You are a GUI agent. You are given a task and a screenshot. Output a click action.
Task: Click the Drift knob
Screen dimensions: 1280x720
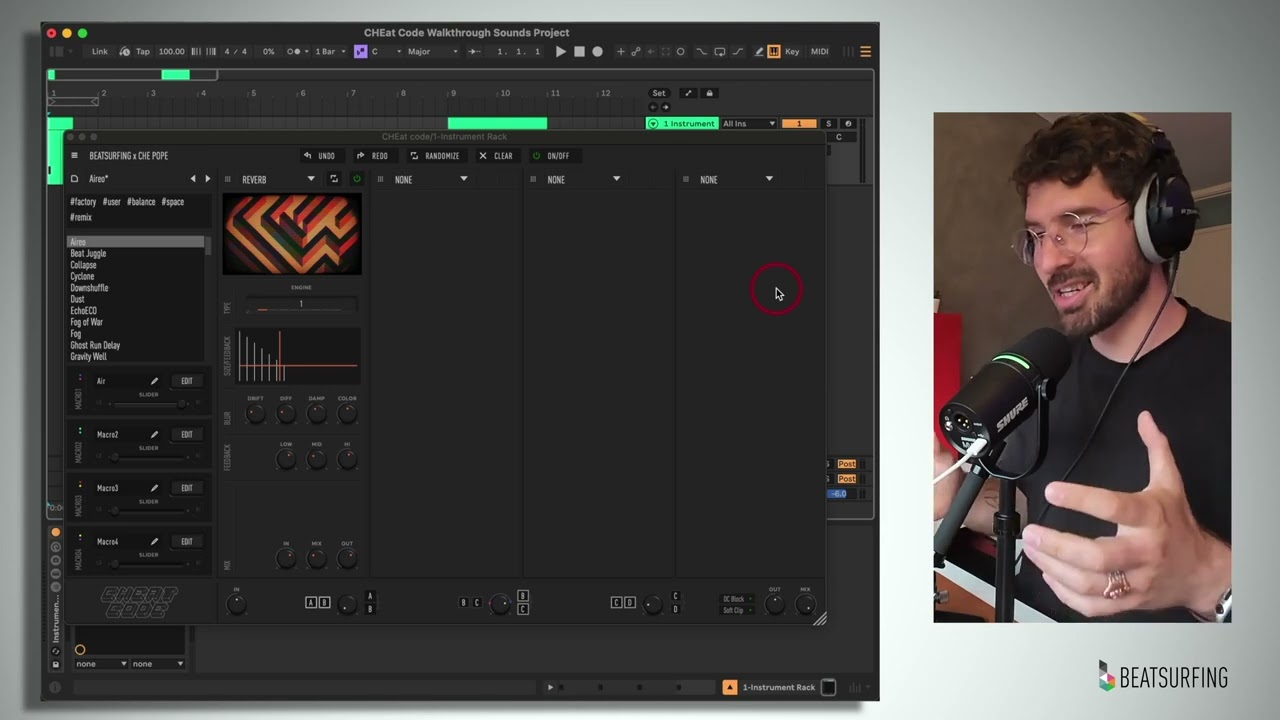pos(255,413)
